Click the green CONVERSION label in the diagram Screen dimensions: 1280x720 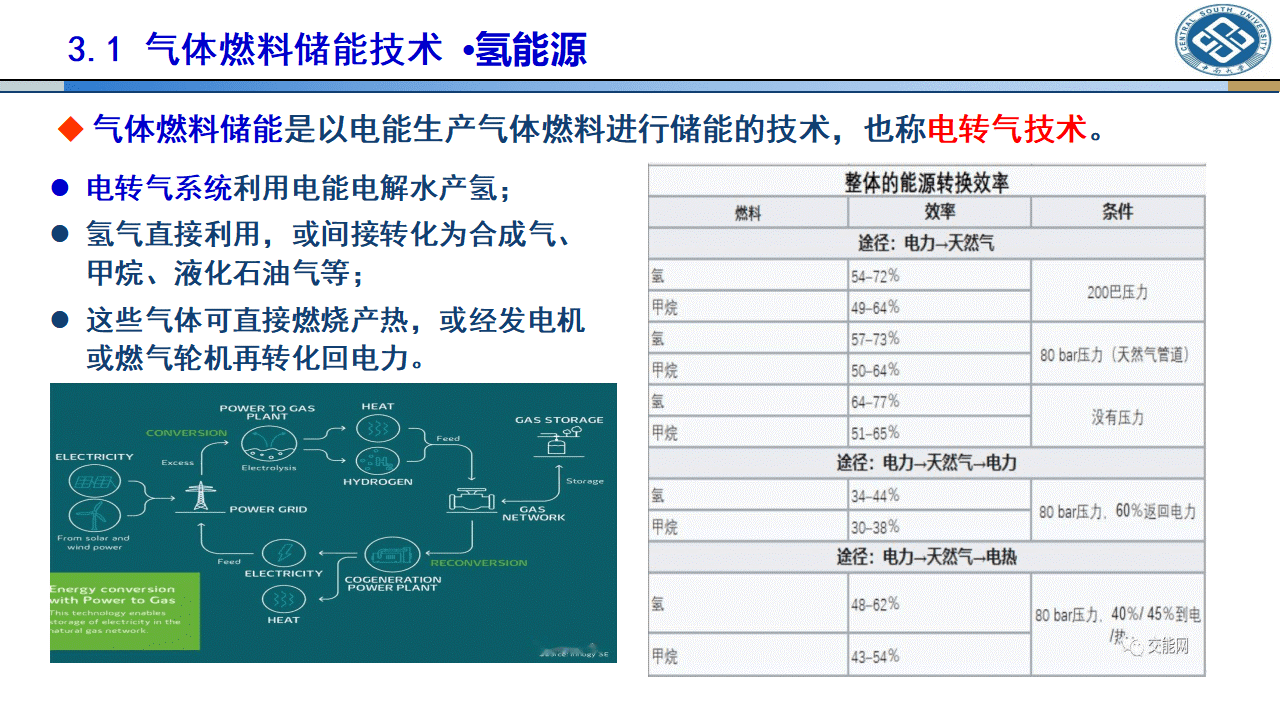click(186, 433)
